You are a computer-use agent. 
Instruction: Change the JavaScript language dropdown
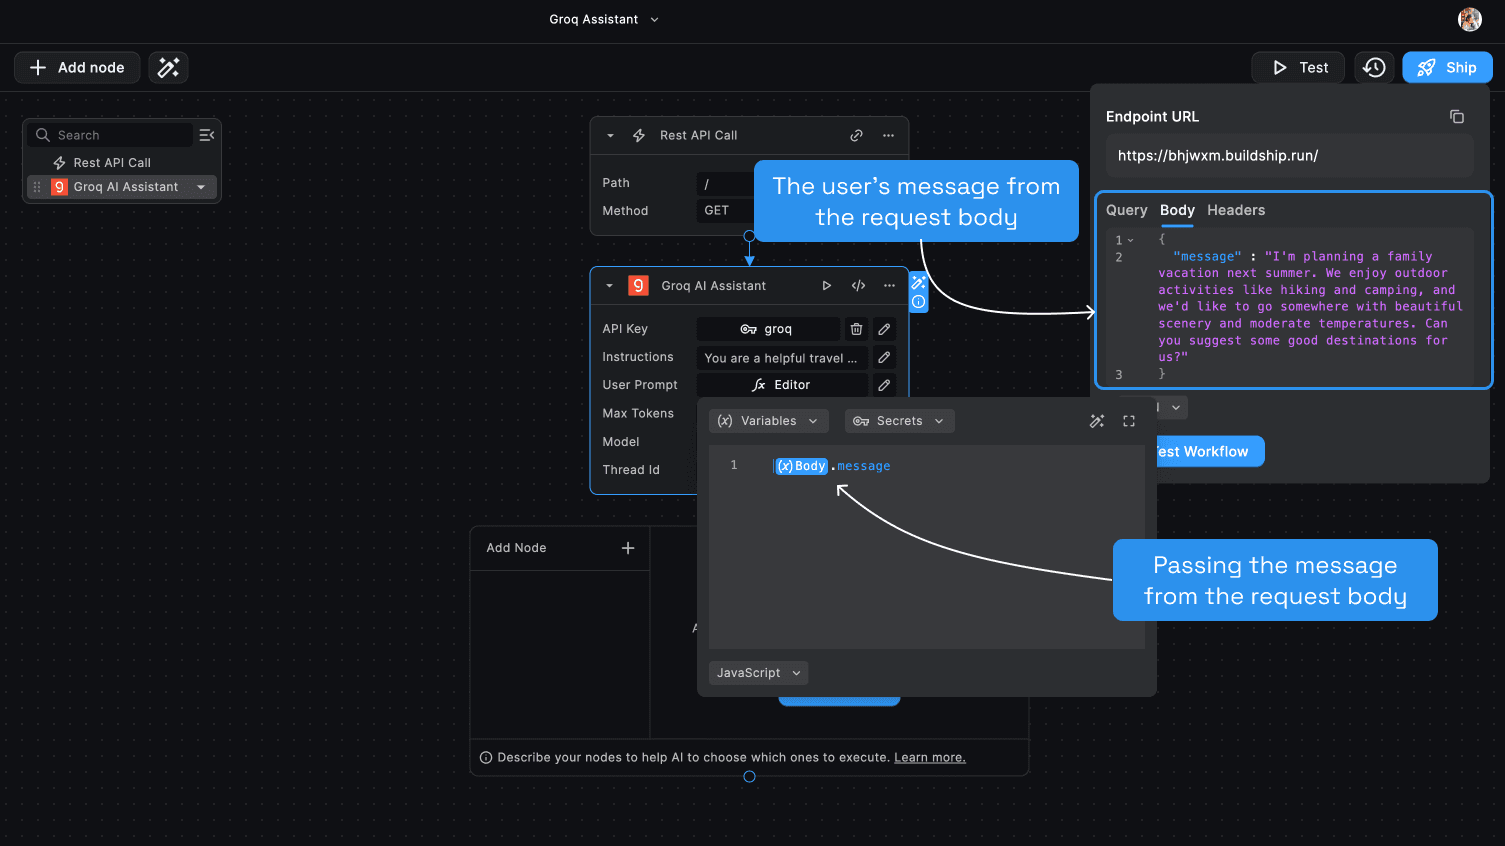758,673
